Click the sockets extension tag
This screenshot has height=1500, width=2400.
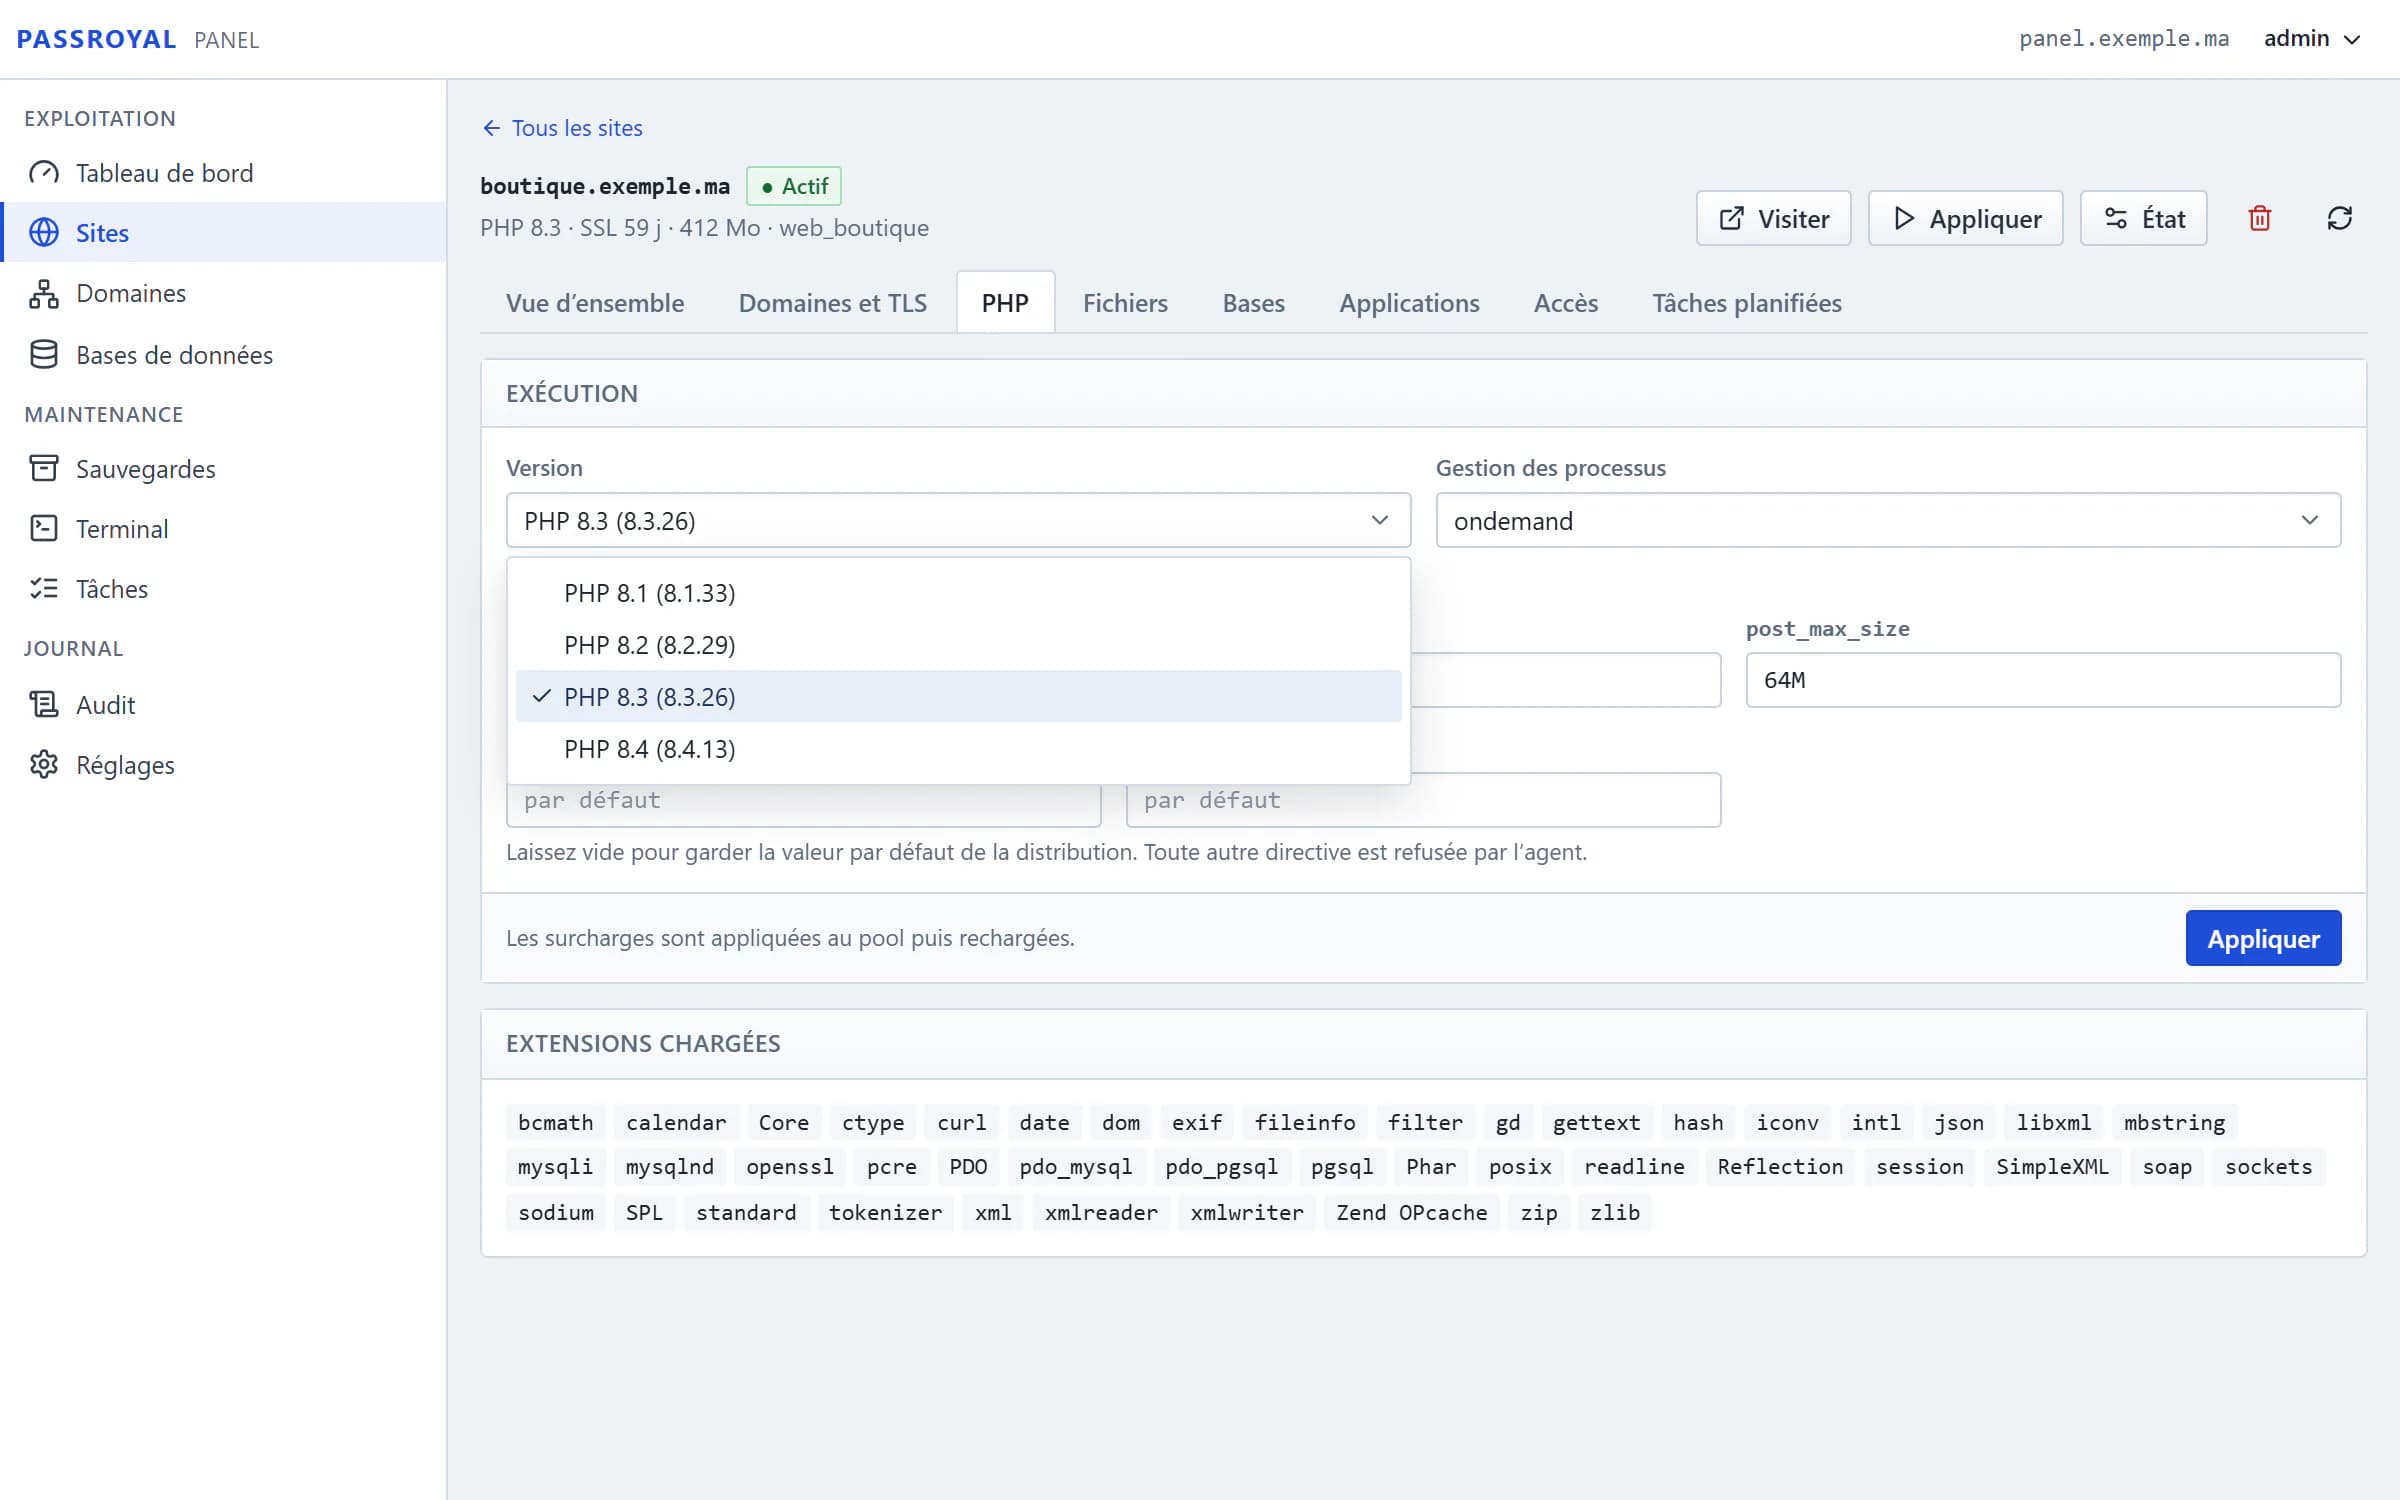pos(2268,1167)
